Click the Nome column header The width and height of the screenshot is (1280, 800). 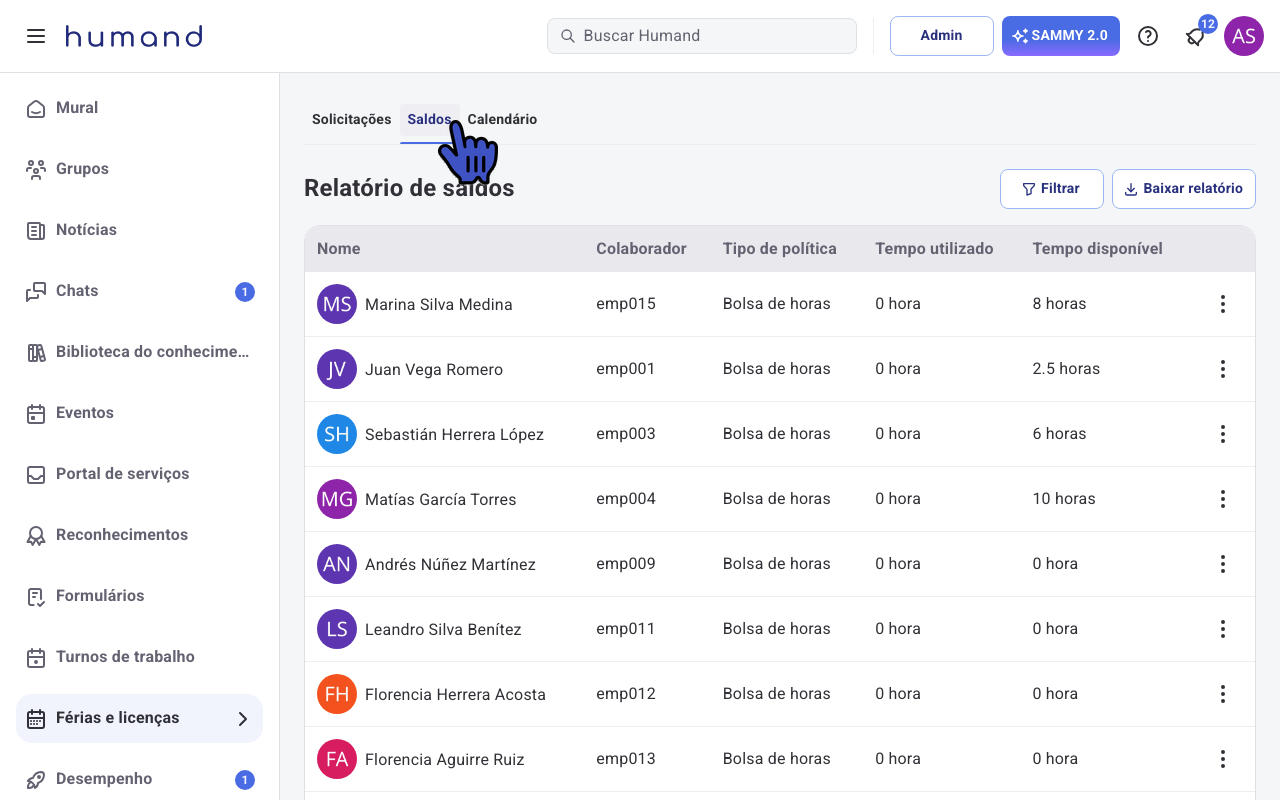point(338,249)
